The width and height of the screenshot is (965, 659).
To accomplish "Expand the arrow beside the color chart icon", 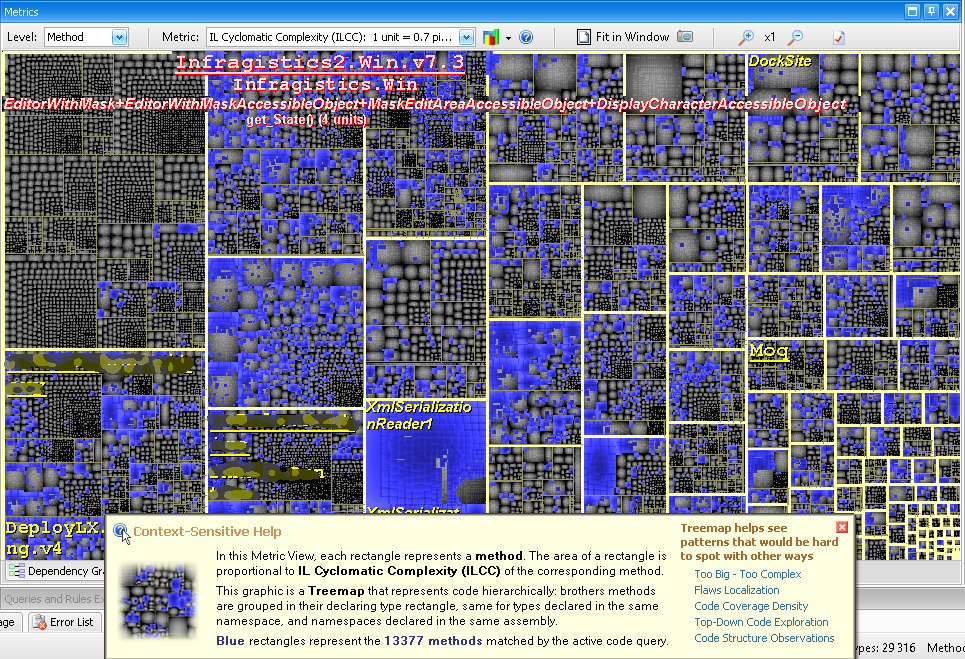I will 508,38.
